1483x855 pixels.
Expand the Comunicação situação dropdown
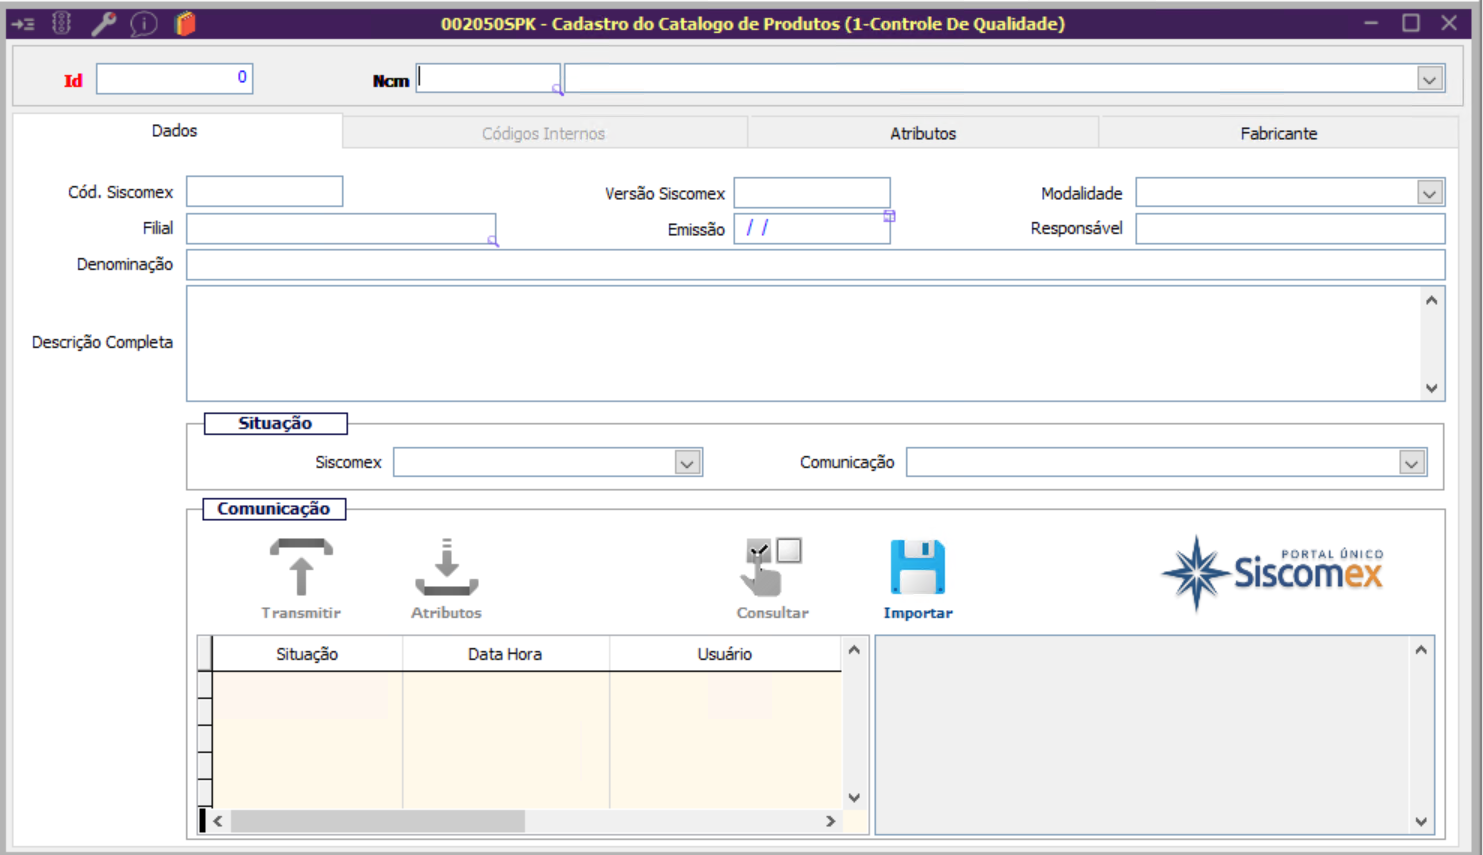[1412, 463]
